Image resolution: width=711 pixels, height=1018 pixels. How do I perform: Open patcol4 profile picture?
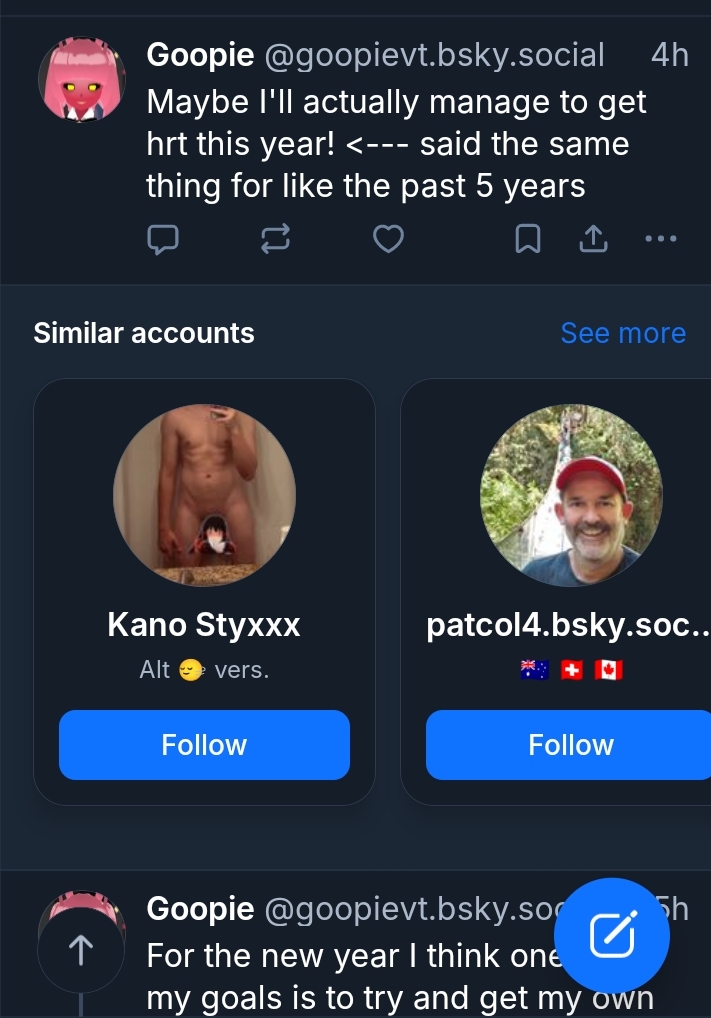(x=571, y=496)
